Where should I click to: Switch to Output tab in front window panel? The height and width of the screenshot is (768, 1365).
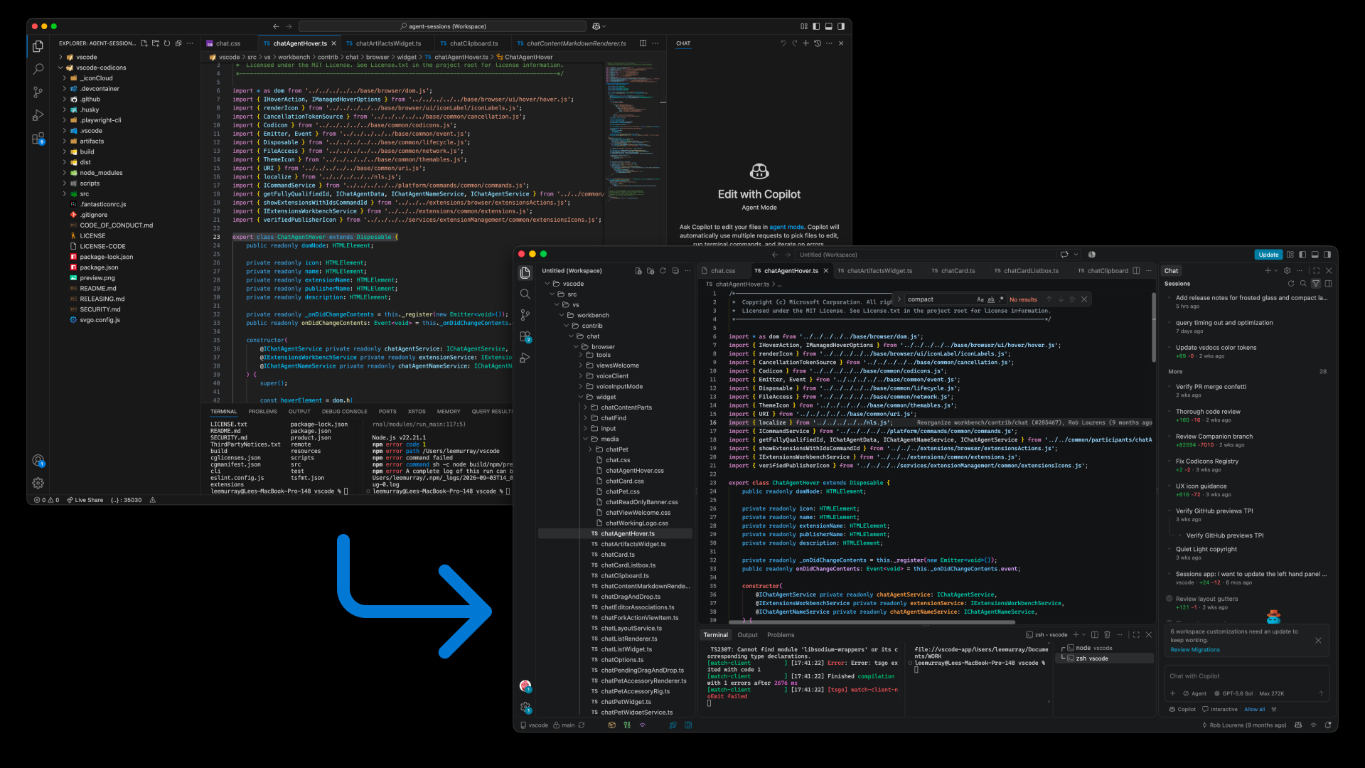(x=747, y=635)
